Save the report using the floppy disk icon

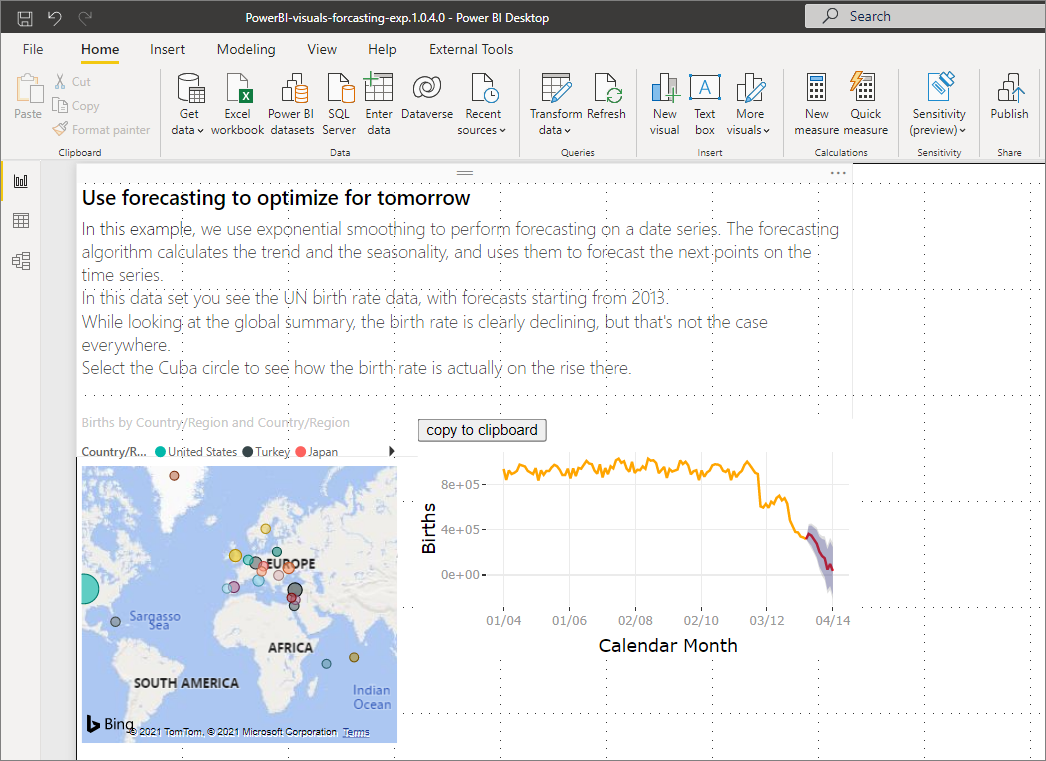pos(25,18)
